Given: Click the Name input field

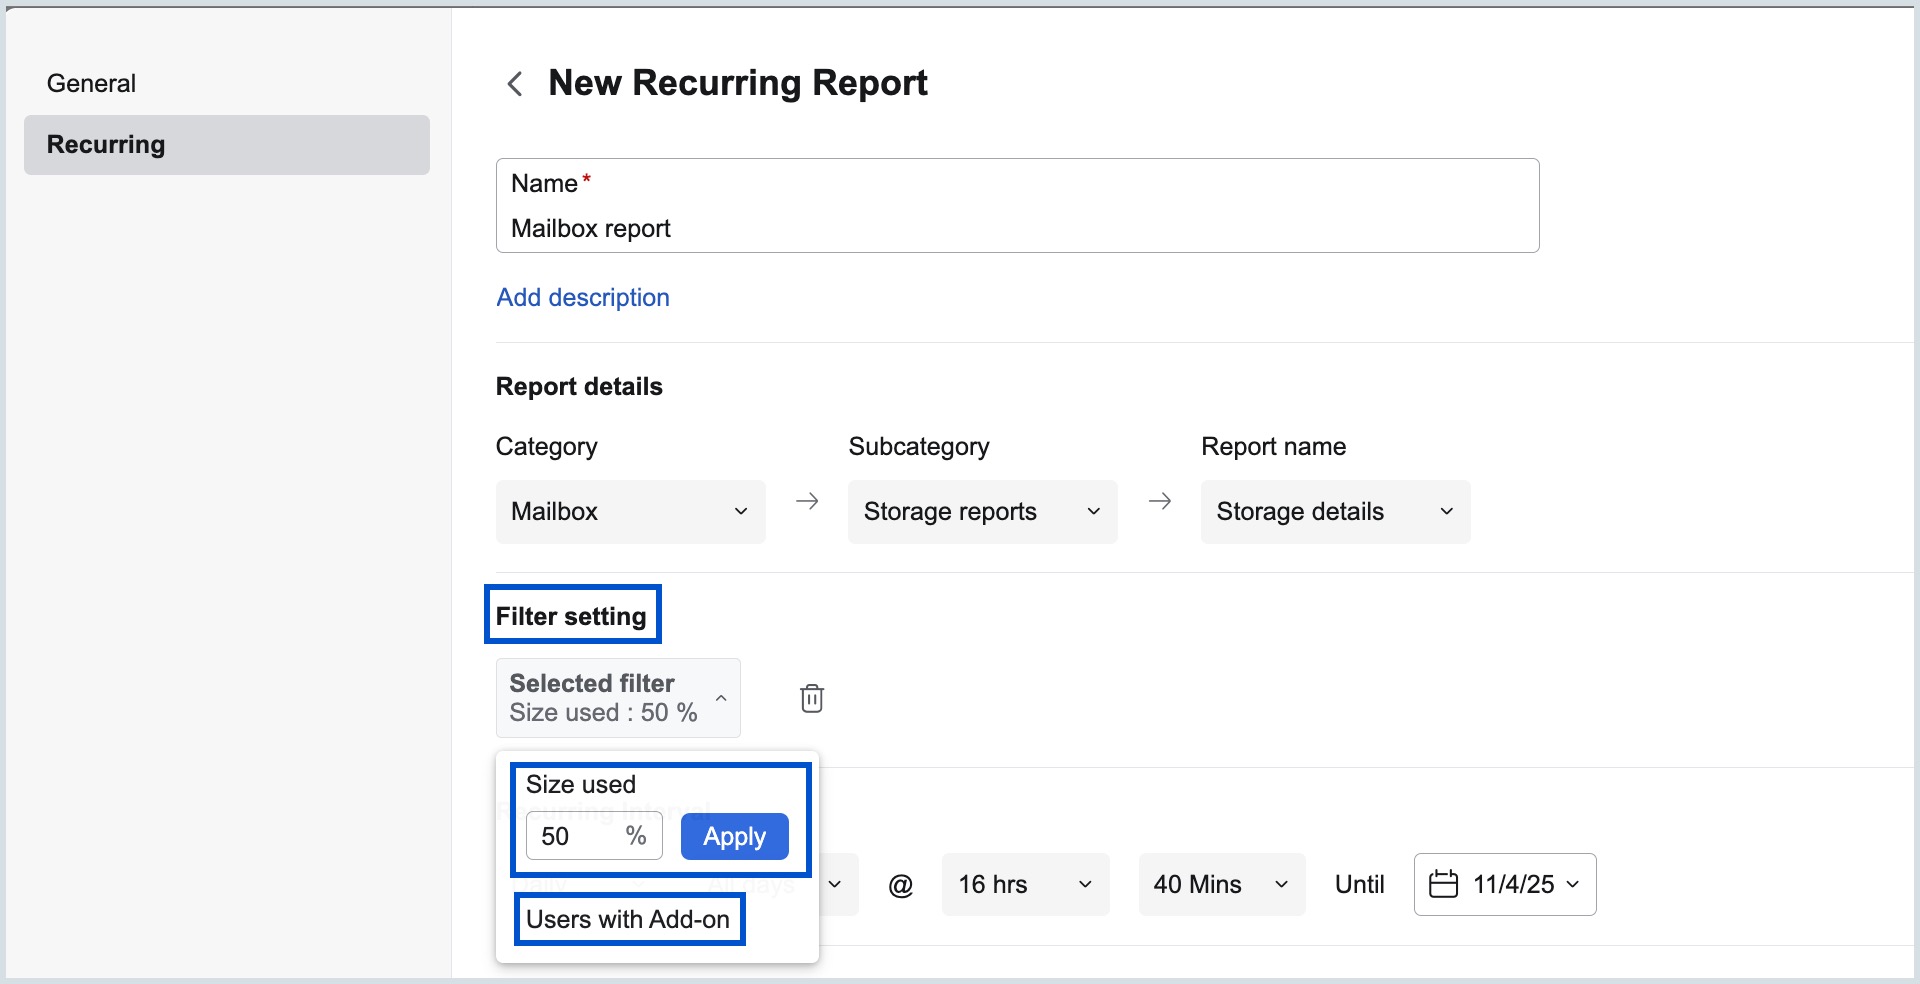Looking at the screenshot, I should [1016, 228].
